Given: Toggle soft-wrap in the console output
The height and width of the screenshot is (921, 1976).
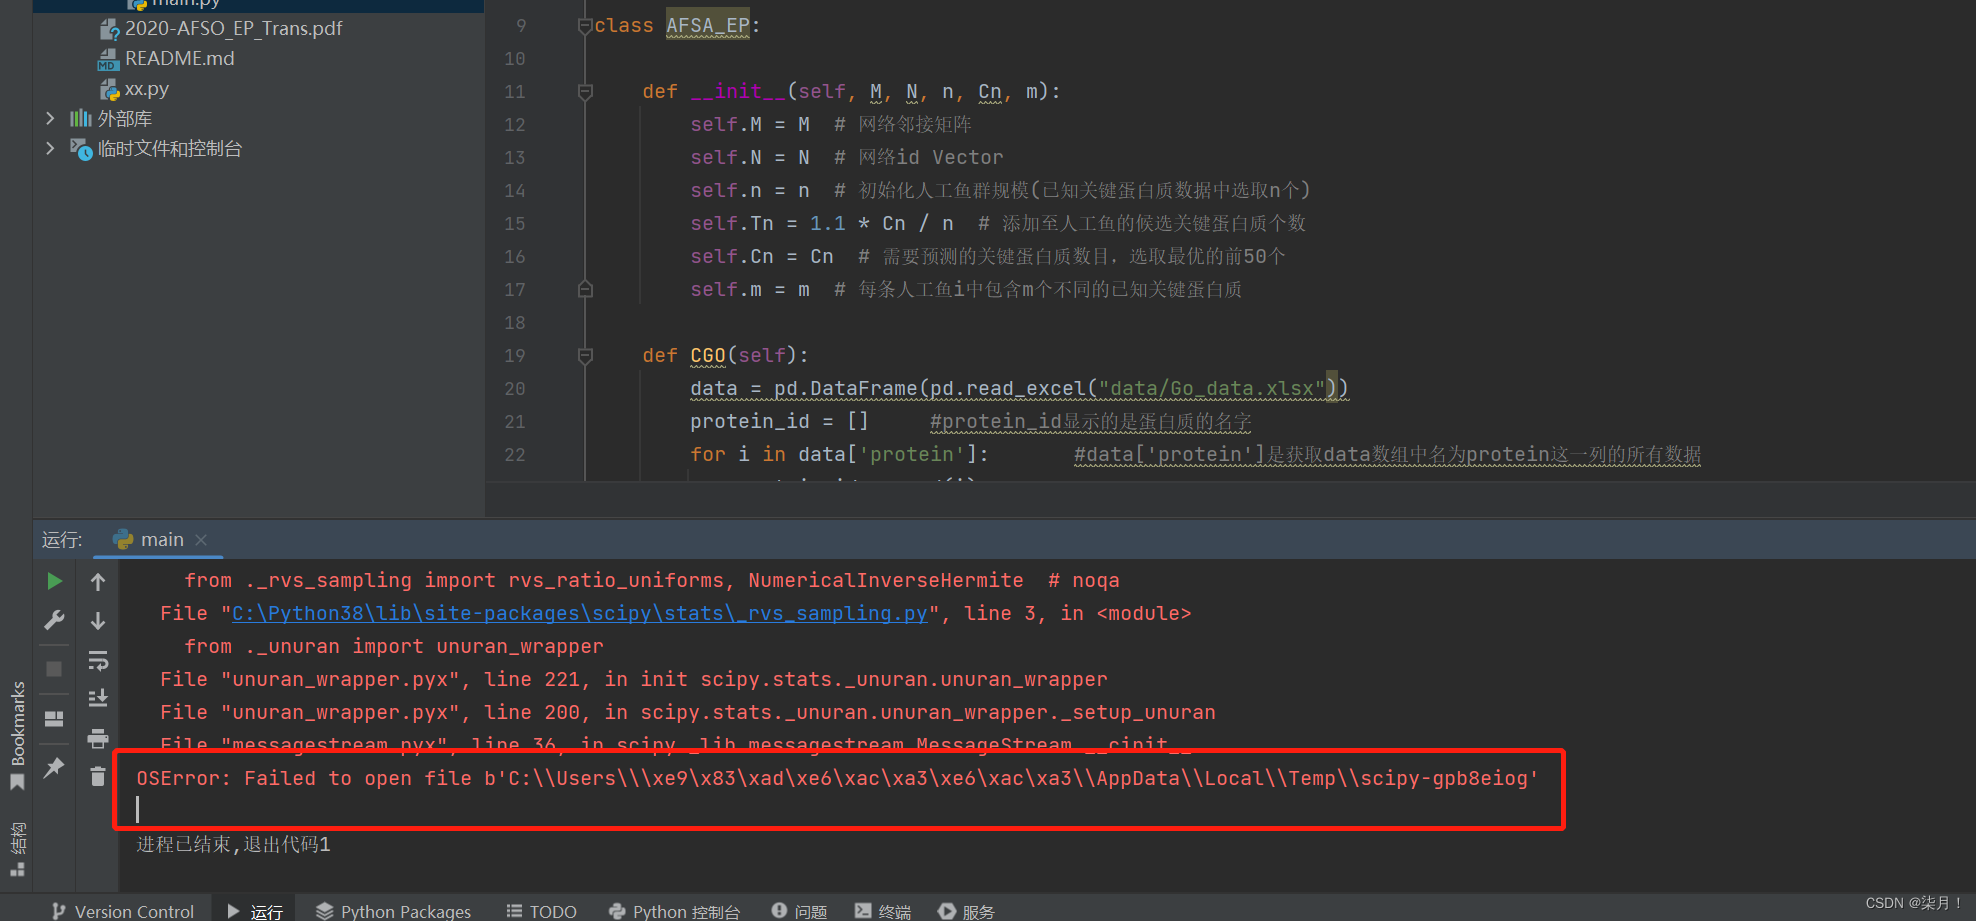Looking at the screenshot, I should click(x=97, y=660).
